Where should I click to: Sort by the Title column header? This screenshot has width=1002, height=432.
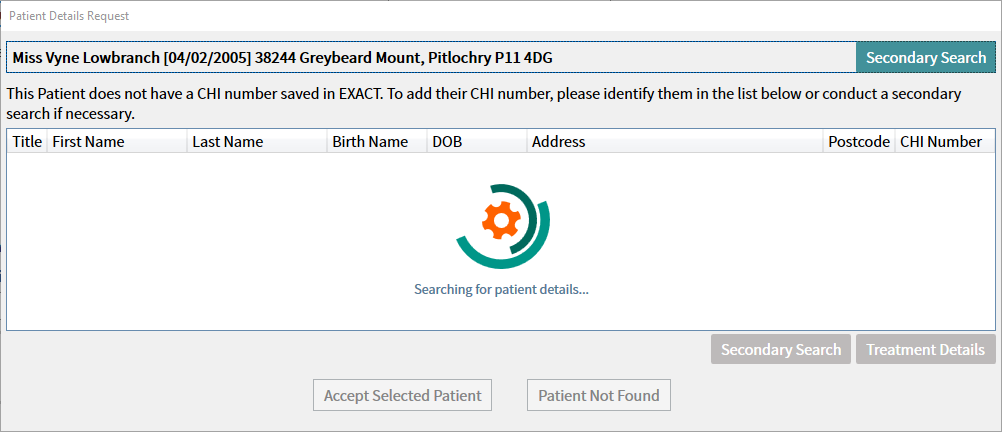(27, 142)
